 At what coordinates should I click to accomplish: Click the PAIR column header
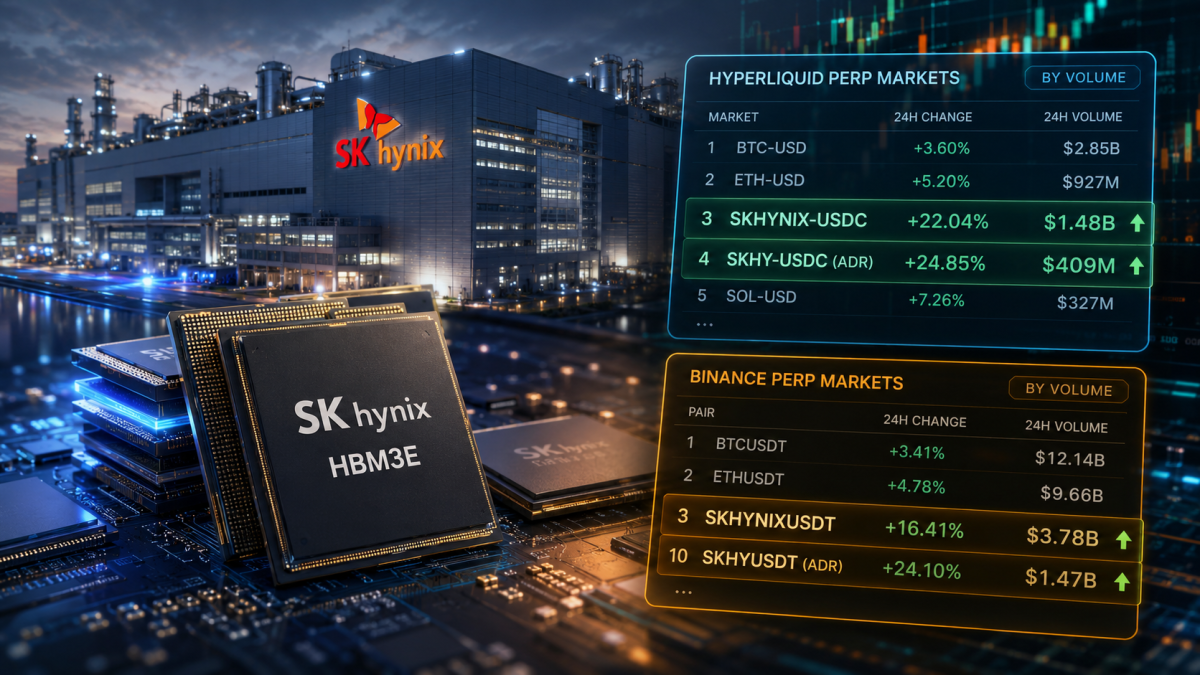702,412
